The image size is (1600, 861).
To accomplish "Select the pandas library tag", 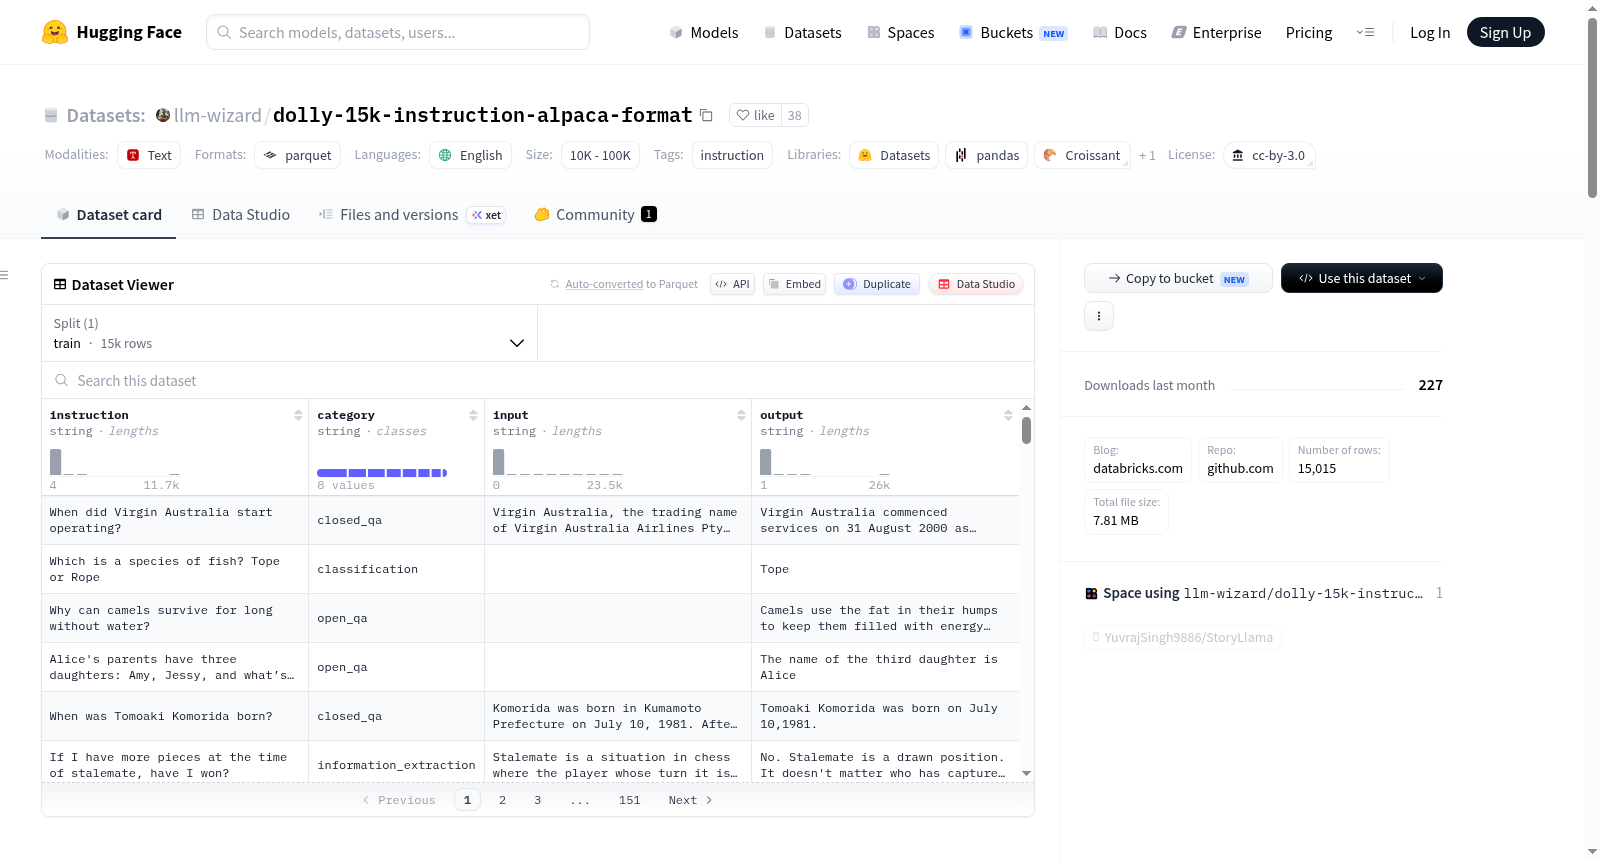I will pyautogui.click(x=987, y=155).
